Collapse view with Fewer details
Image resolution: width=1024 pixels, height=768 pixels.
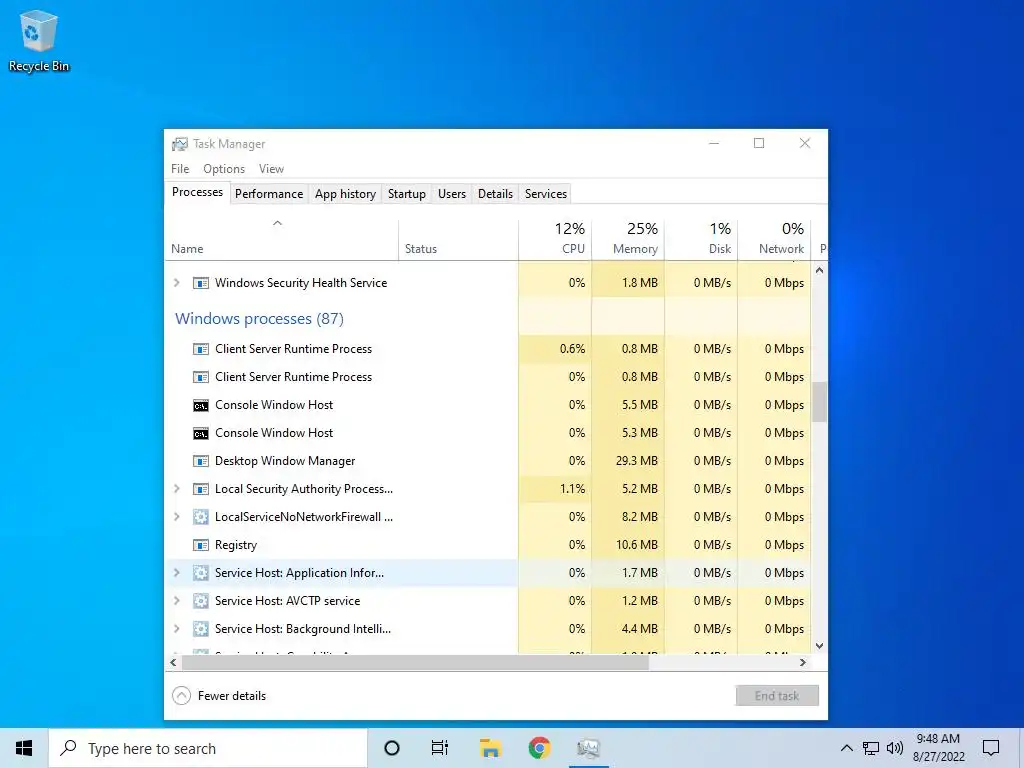(x=219, y=696)
